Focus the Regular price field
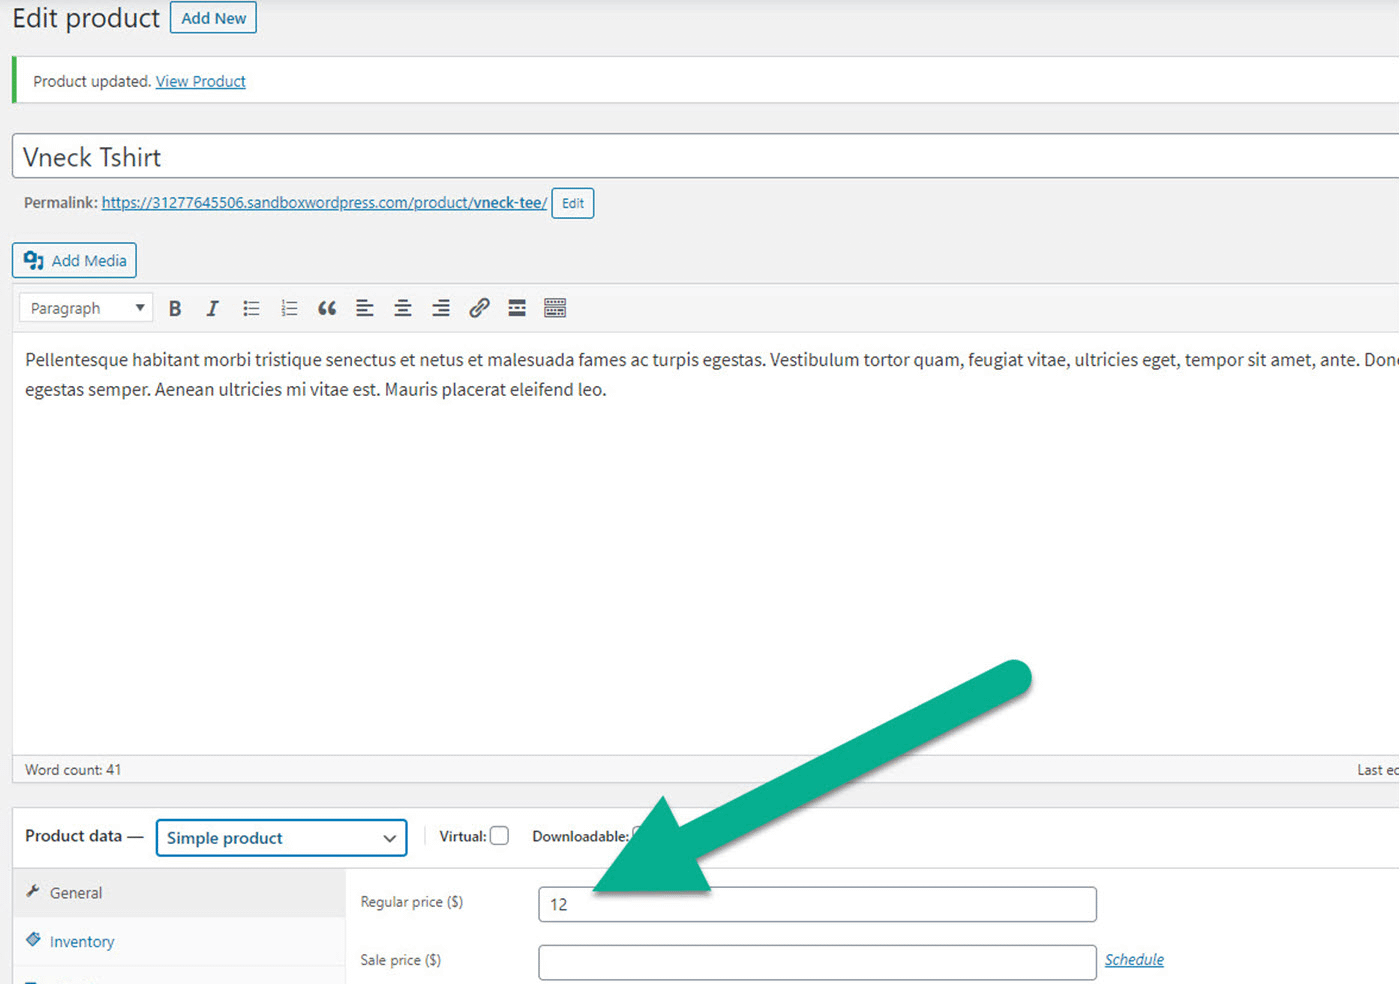 (x=817, y=904)
